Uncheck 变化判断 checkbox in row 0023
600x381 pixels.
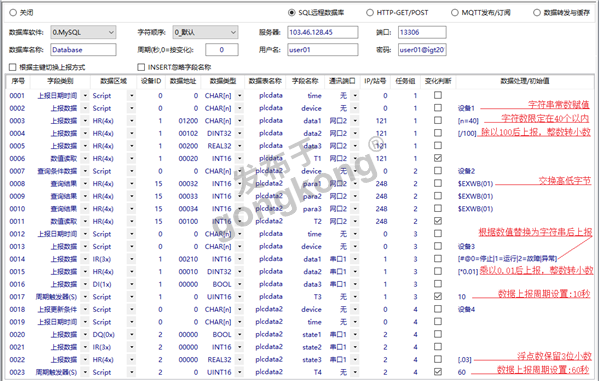coord(438,372)
